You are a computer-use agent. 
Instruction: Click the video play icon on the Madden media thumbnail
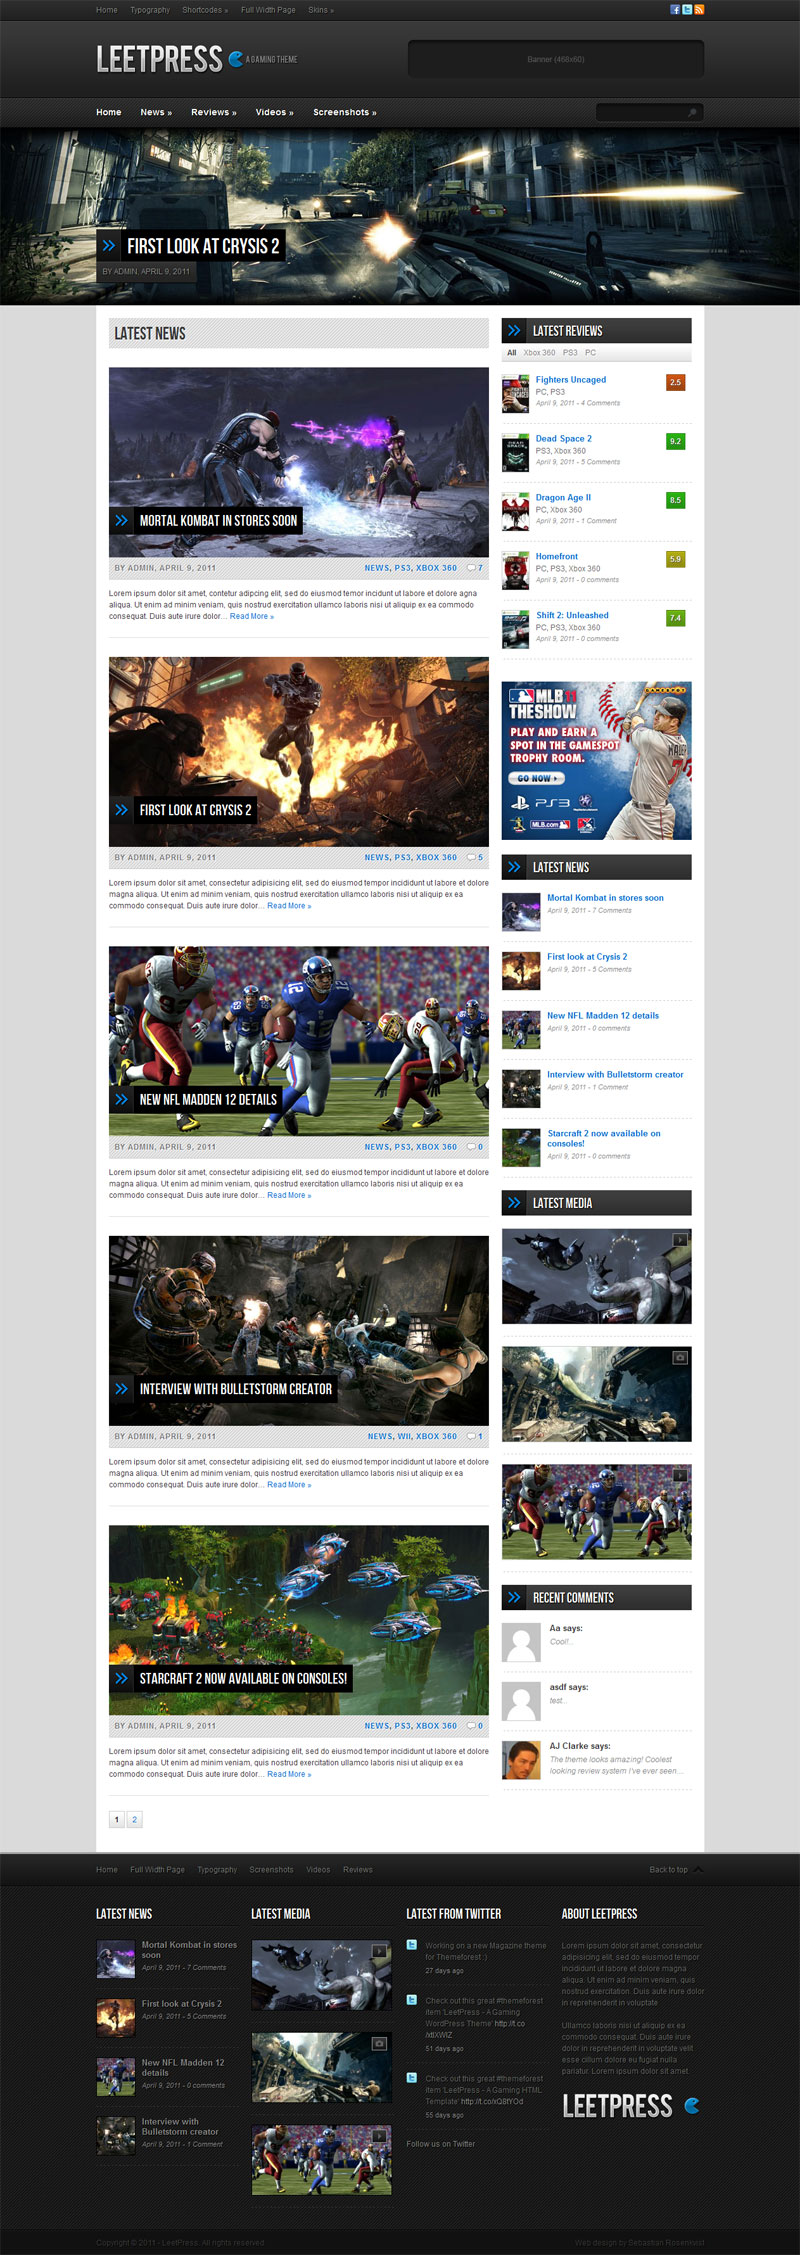click(680, 1475)
